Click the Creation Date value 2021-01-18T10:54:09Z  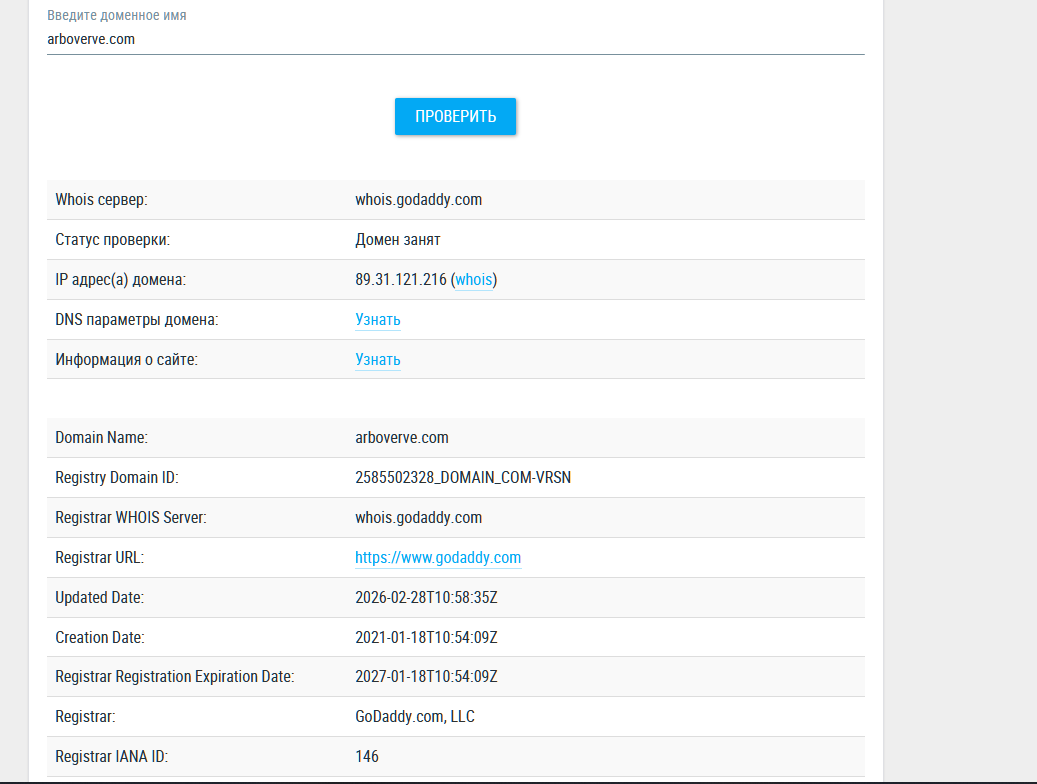click(x=426, y=637)
